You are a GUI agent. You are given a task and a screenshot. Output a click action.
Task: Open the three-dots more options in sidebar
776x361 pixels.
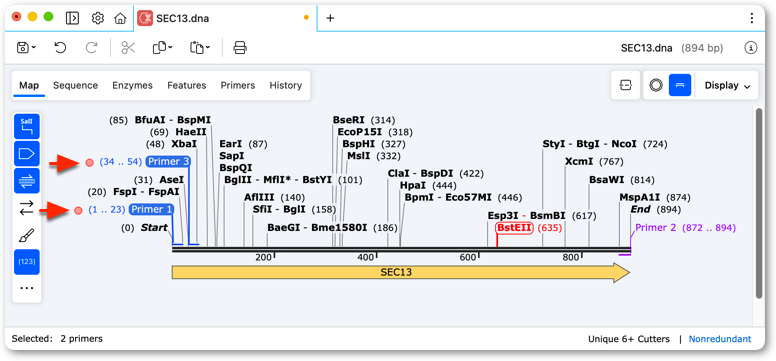[x=27, y=288]
